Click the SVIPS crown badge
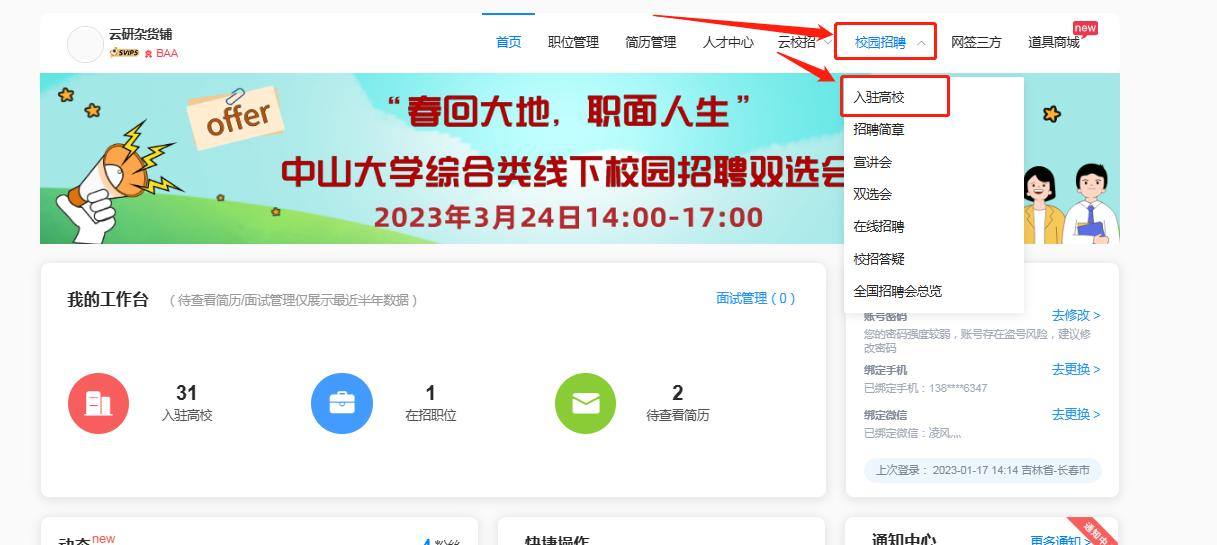This screenshot has width=1217, height=545. click(124, 53)
